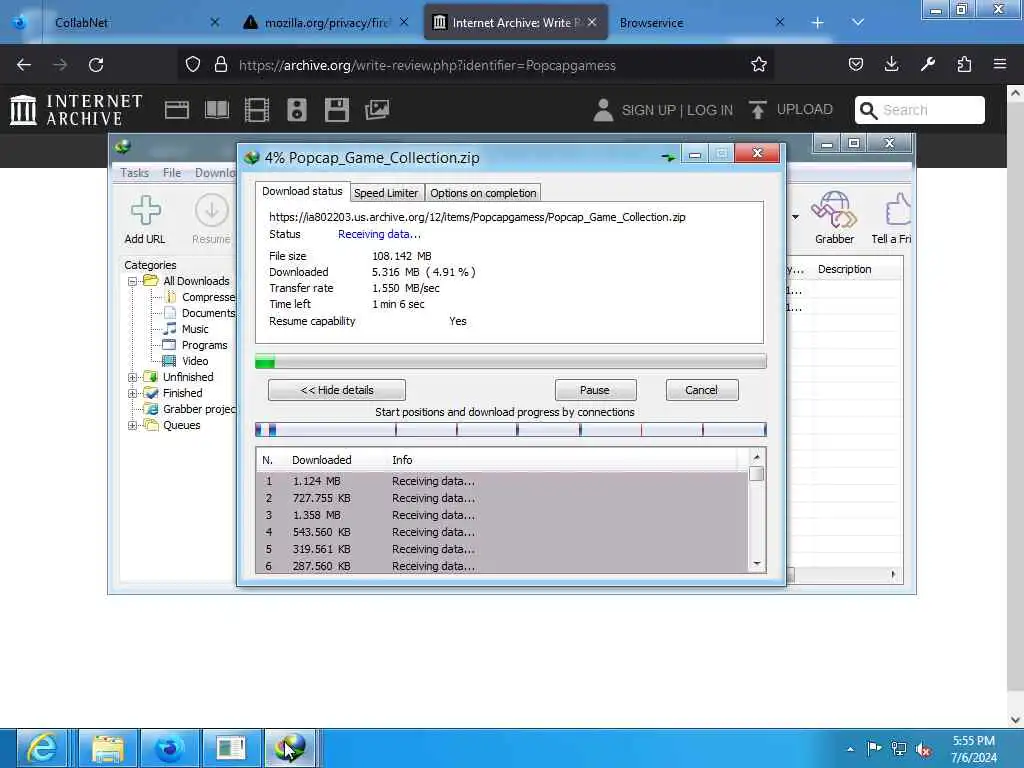Select the Video category
Viewport: 1024px width, 768px height.
195,361
